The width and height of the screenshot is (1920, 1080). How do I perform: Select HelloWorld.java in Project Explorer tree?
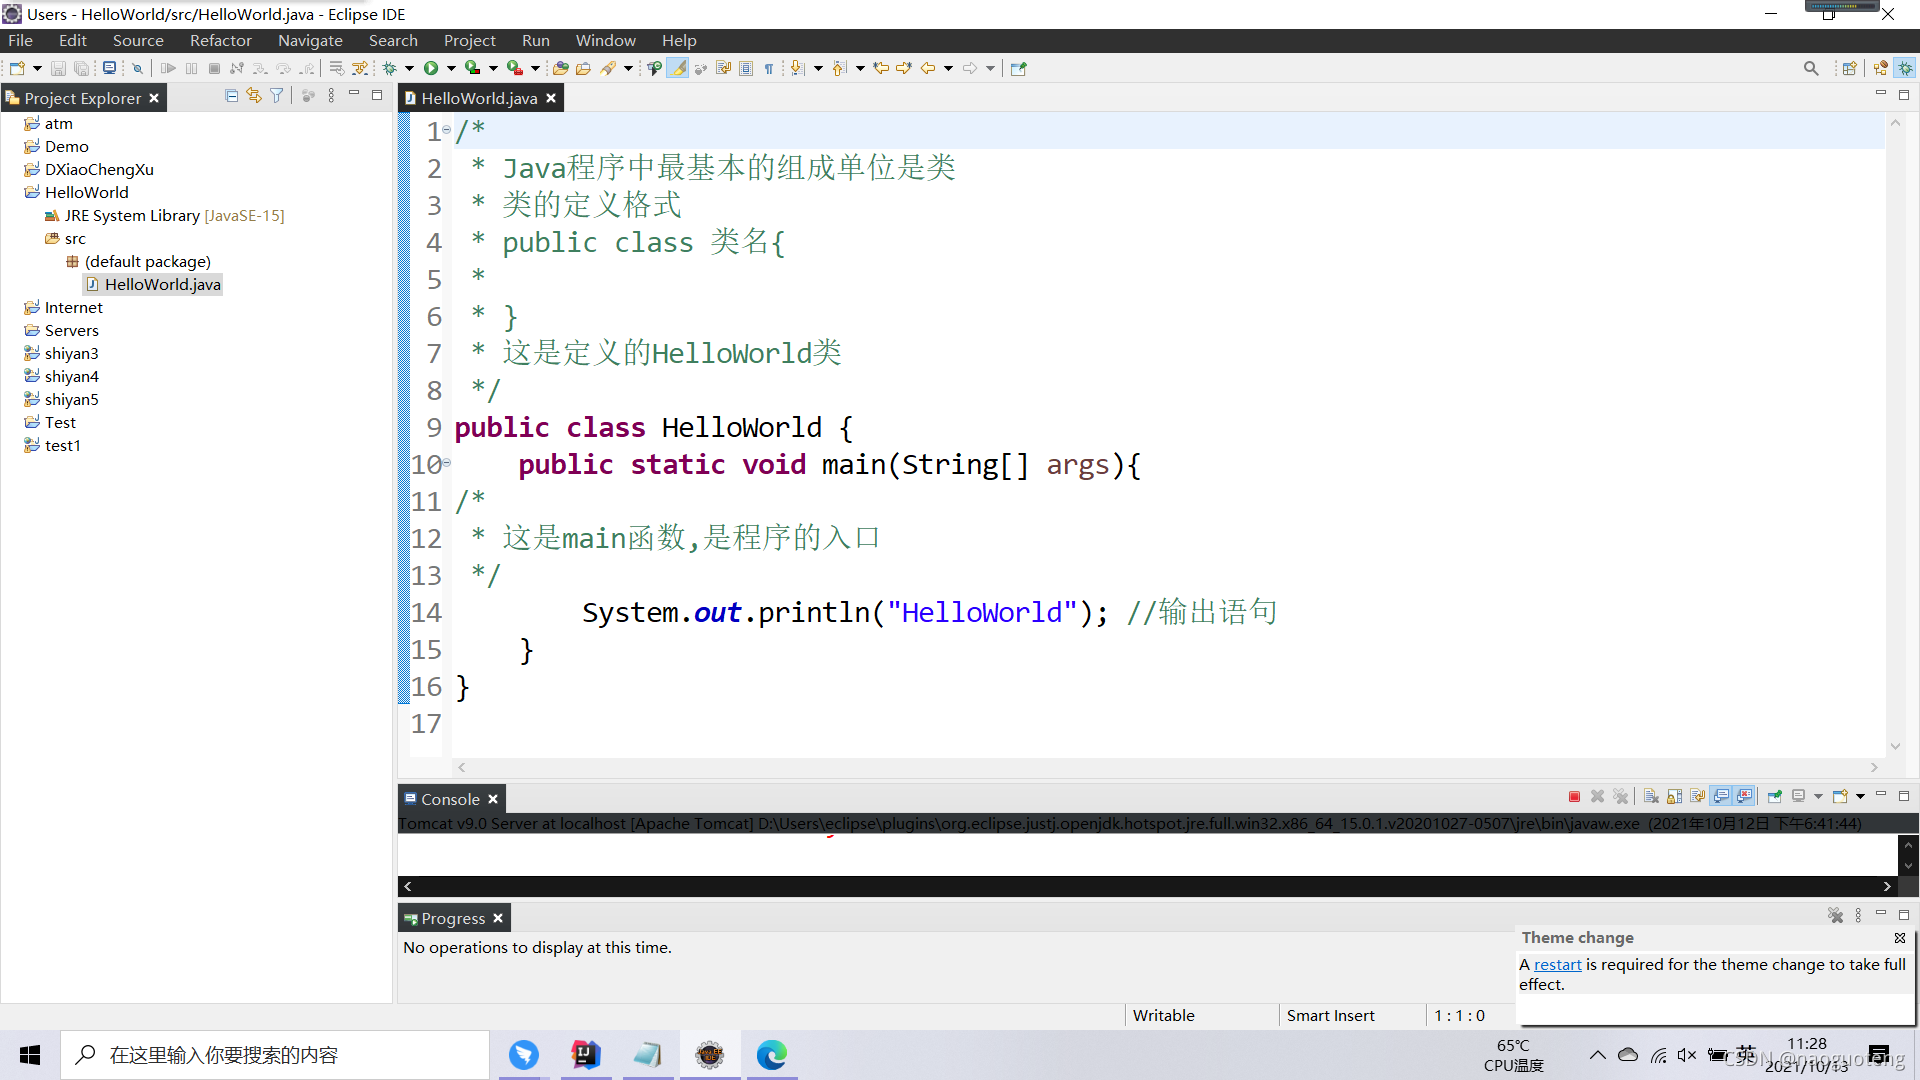[x=162, y=284]
